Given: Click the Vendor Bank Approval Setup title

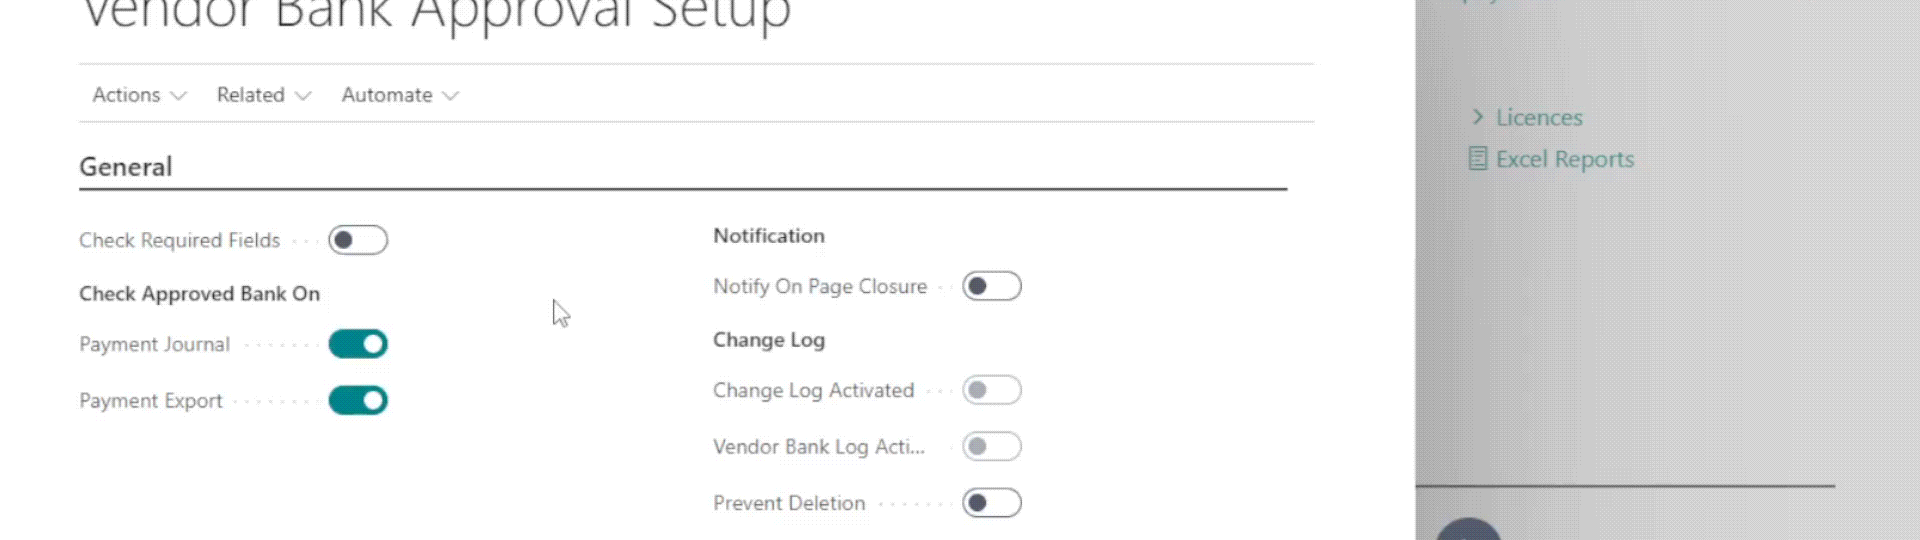Looking at the screenshot, I should (436, 15).
